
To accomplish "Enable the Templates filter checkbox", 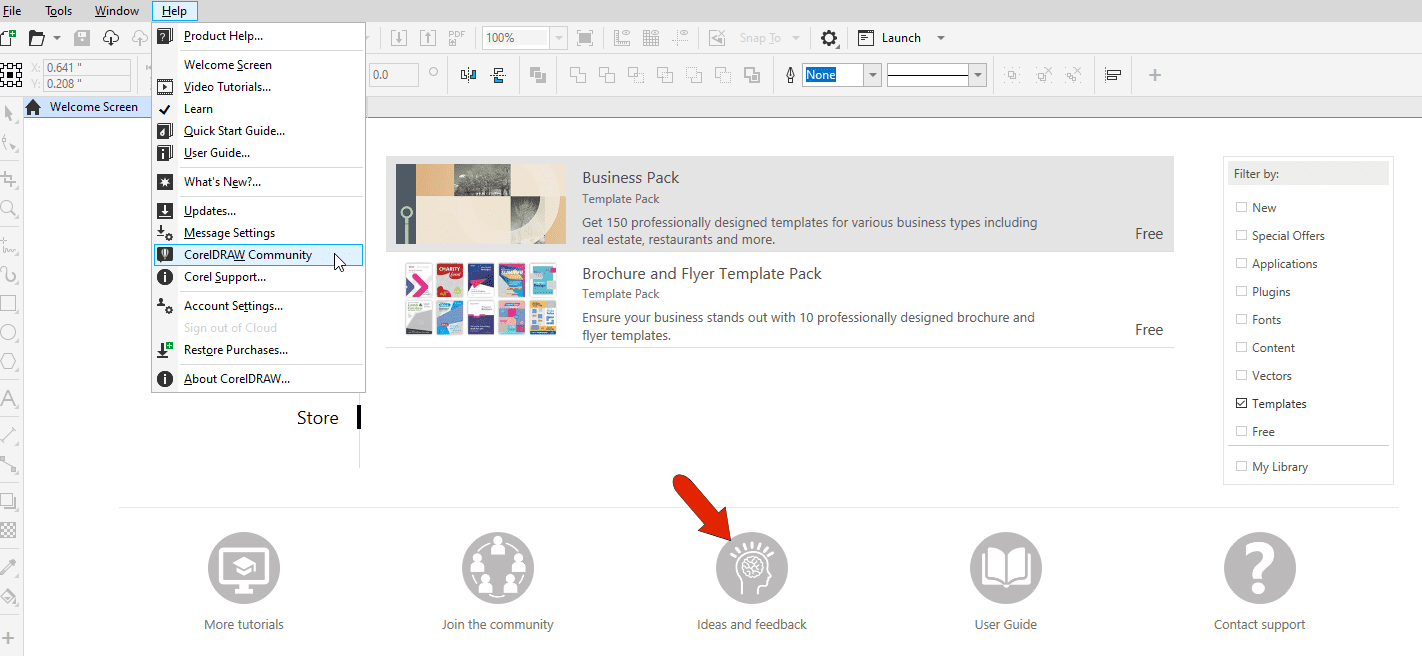I will click(x=1243, y=403).
